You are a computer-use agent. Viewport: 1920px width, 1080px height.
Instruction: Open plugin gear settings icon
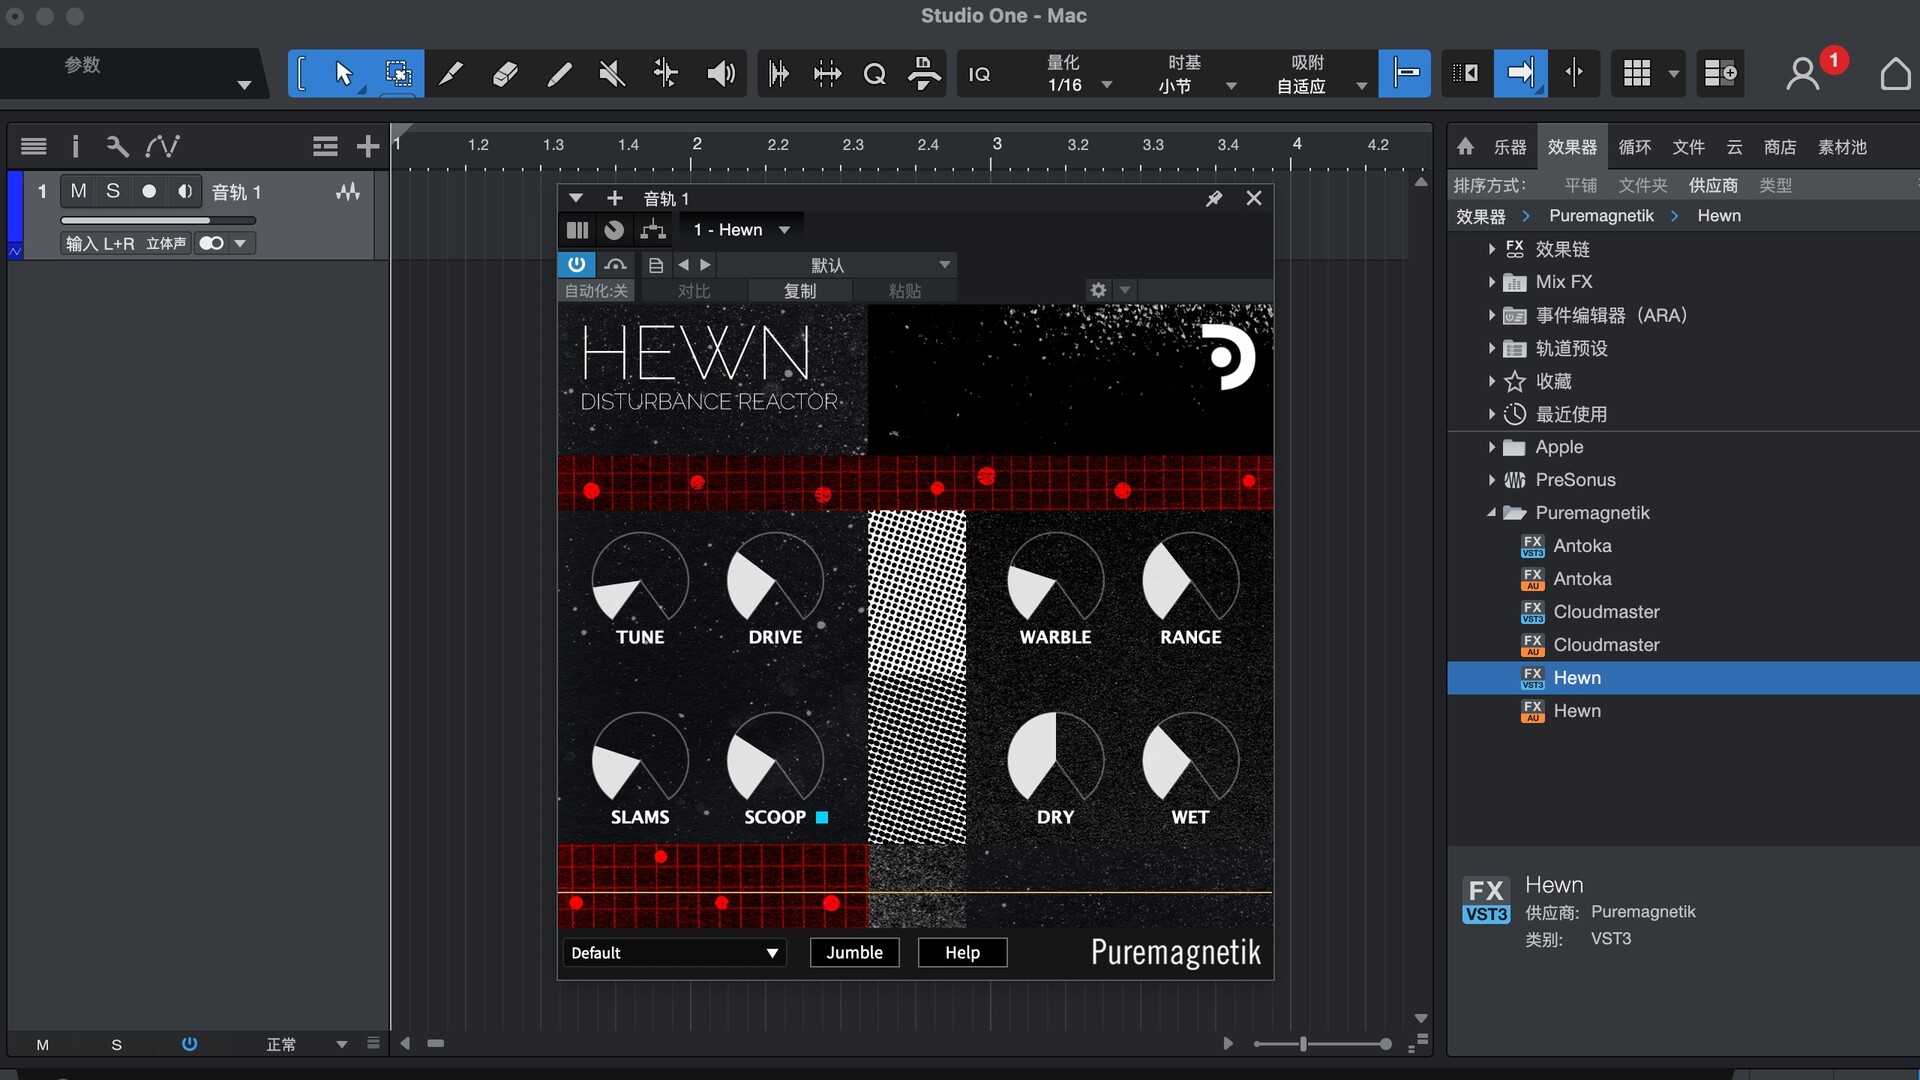click(1098, 290)
